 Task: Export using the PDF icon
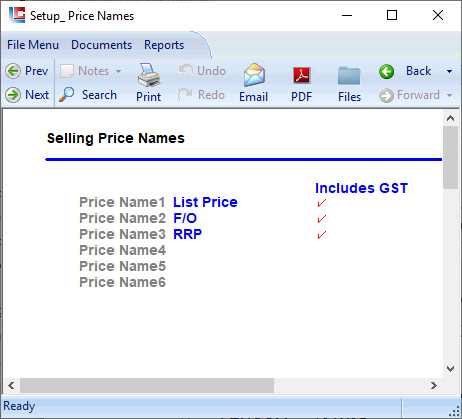[302, 75]
